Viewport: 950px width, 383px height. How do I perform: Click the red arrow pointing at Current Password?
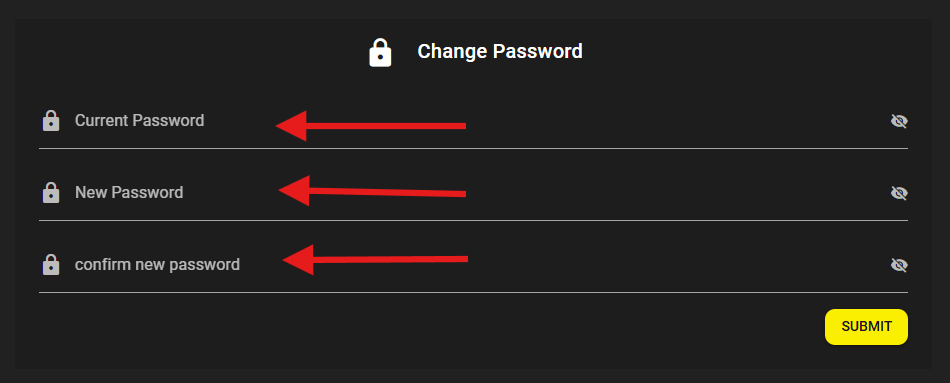[371, 126]
